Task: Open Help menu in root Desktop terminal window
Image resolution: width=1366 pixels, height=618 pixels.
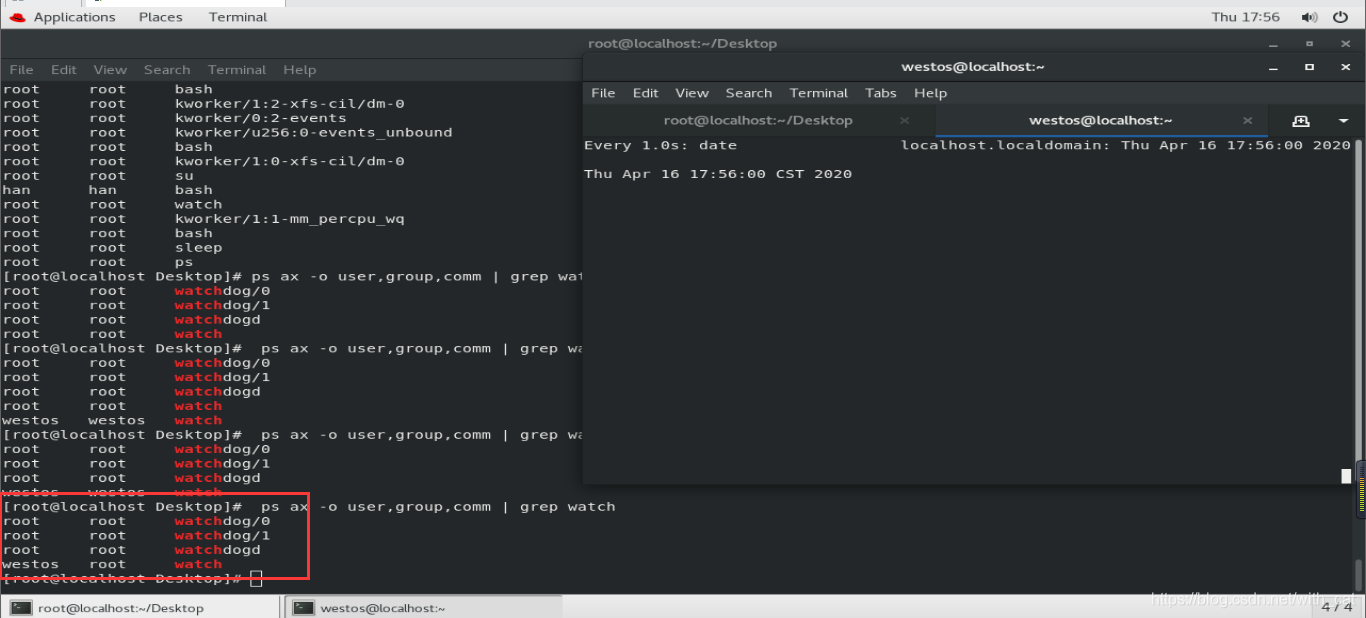Action: click(299, 70)
